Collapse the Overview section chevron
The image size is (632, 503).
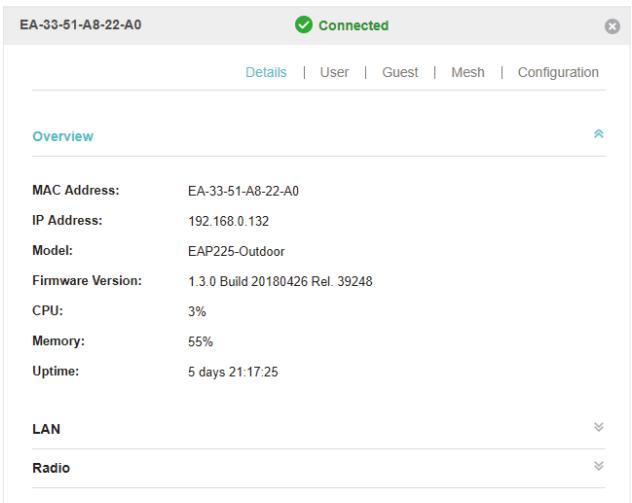point(599,134)
